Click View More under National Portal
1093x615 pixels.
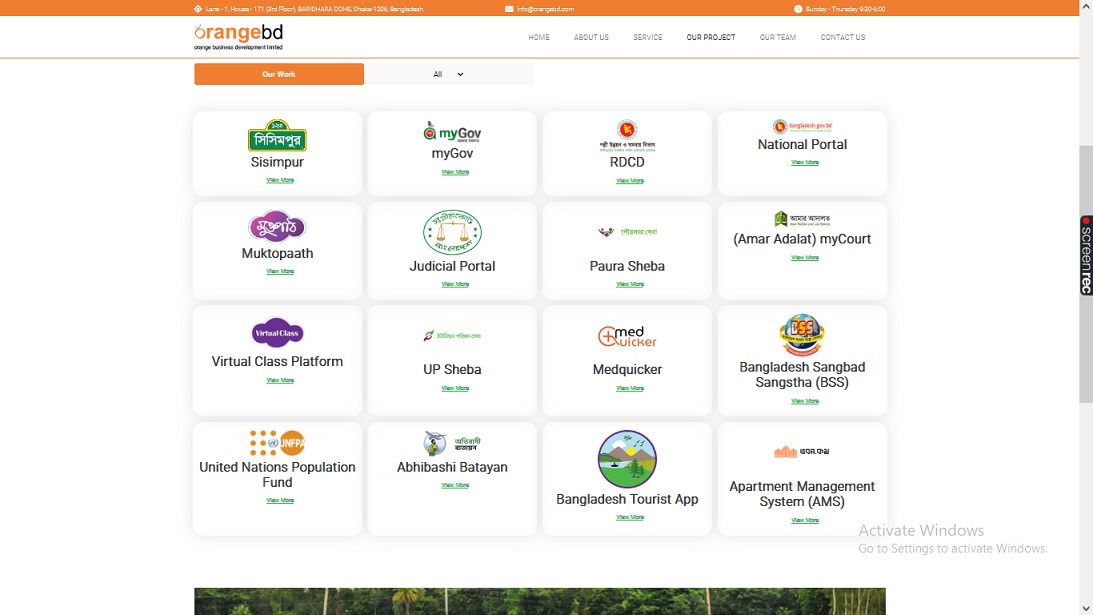pyautogui.click(x=805, y=162)
